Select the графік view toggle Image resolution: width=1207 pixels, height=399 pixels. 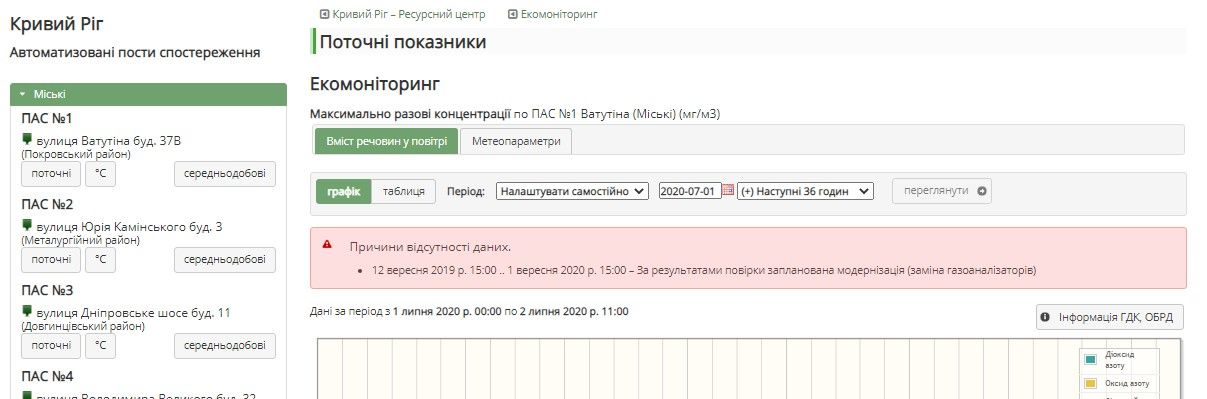pyautogui.click(x=343, y=191)
